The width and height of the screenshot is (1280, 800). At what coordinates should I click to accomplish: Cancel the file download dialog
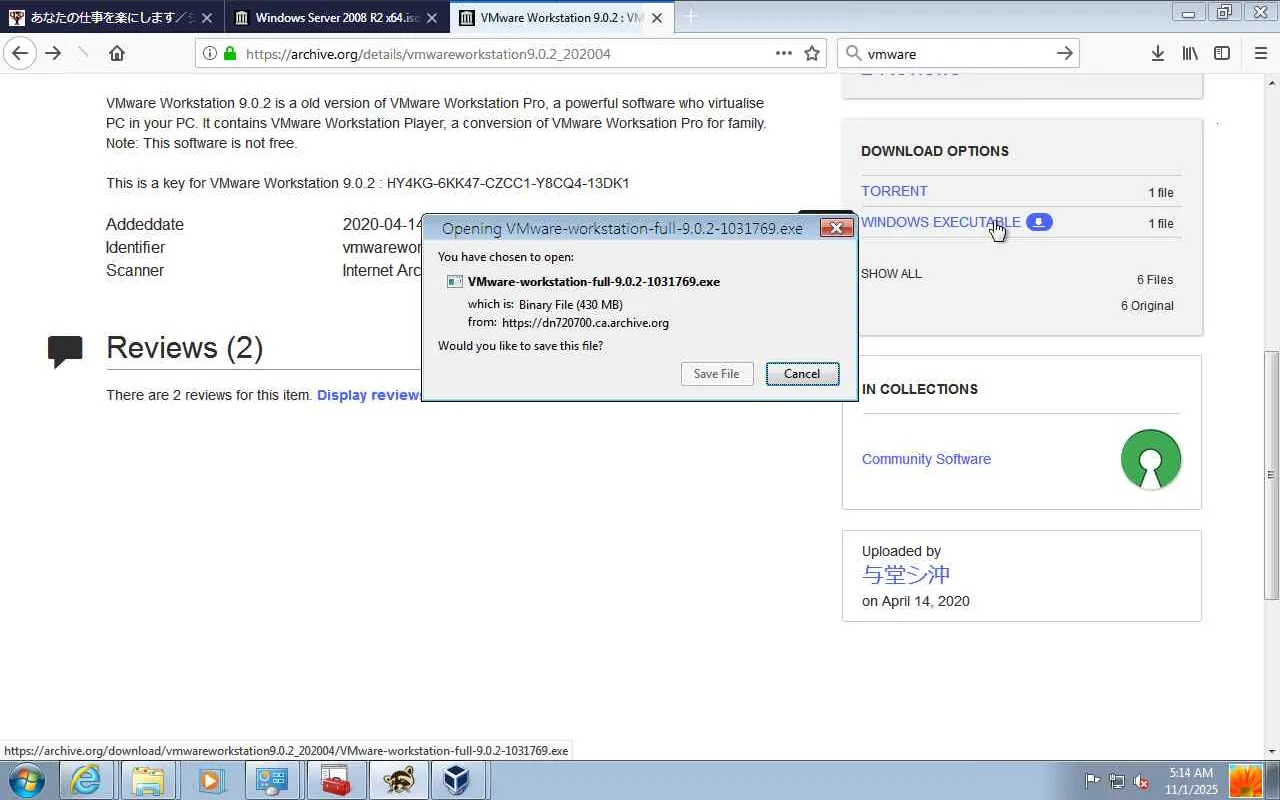[x=802, y=374]
